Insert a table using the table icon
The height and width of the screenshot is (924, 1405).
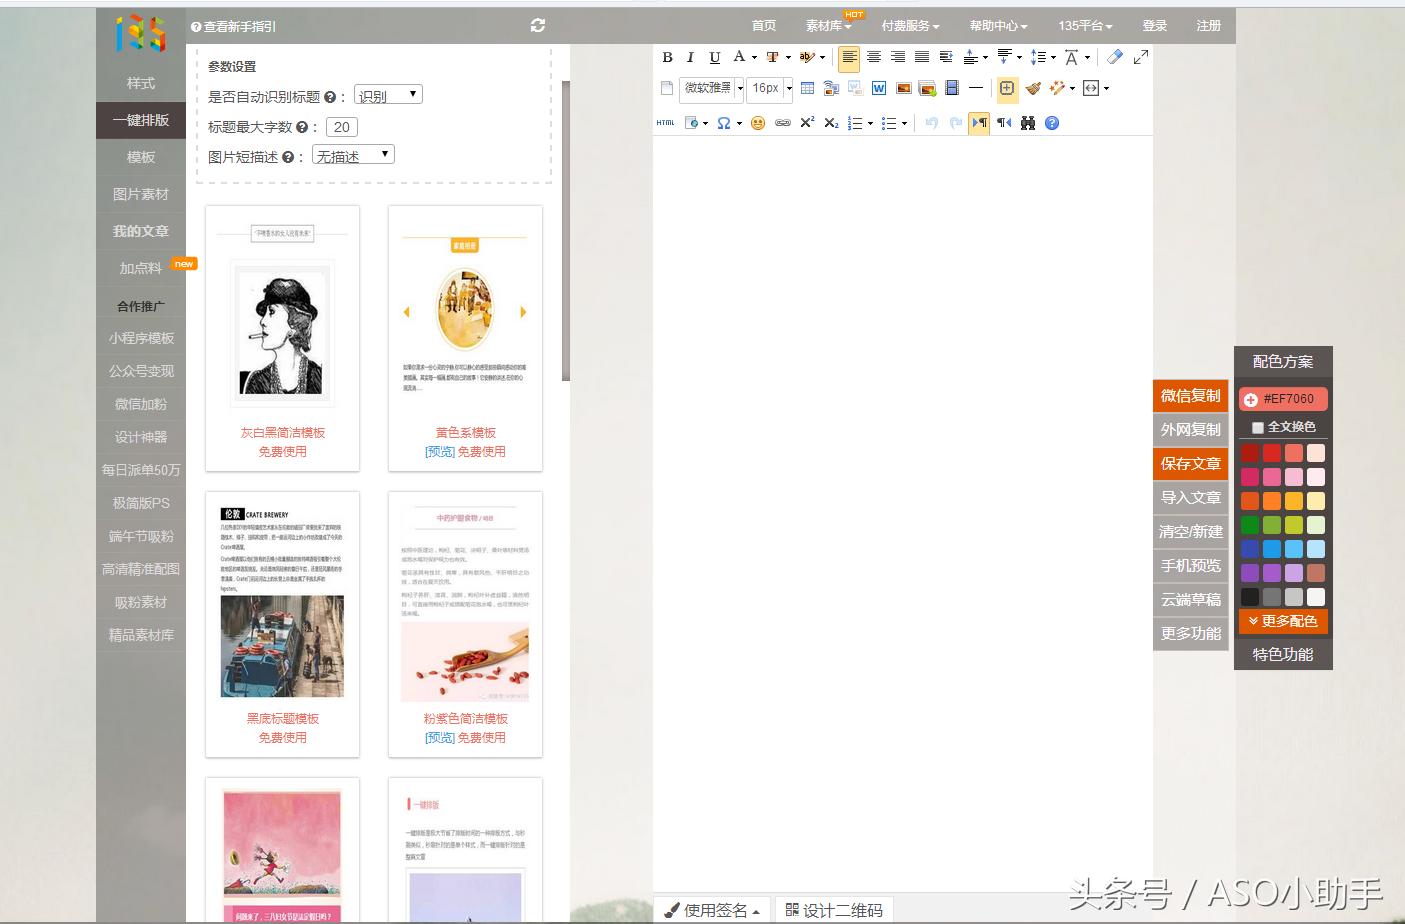pyautogui.click(x=807, y=89)
